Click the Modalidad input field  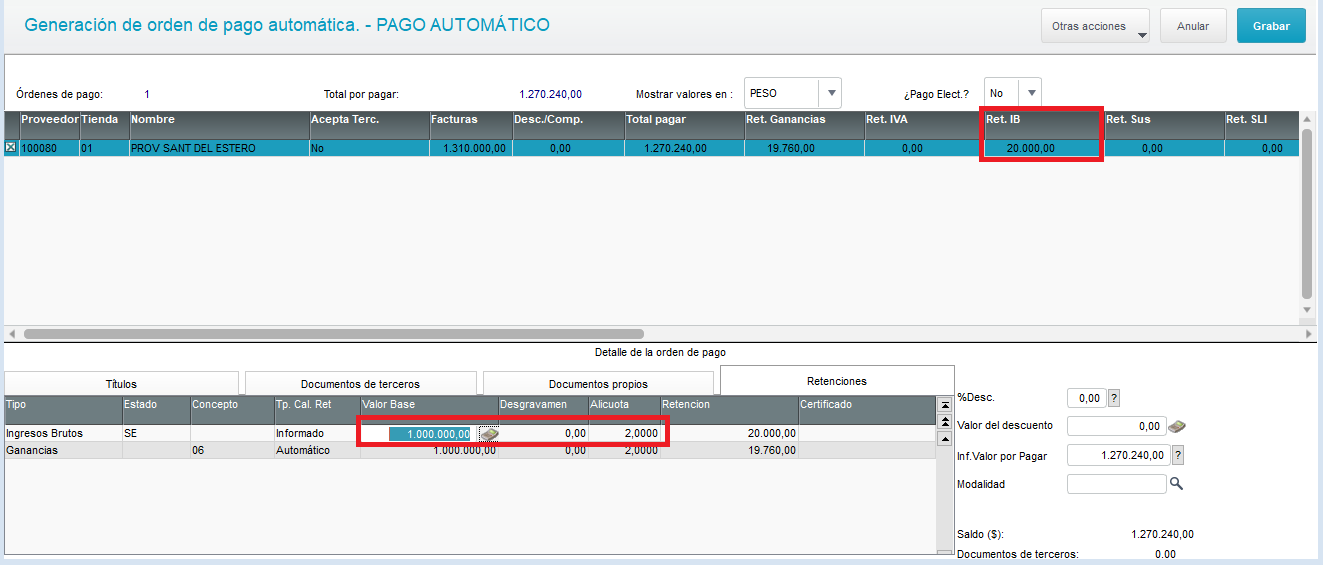(x=1117, y=484)
